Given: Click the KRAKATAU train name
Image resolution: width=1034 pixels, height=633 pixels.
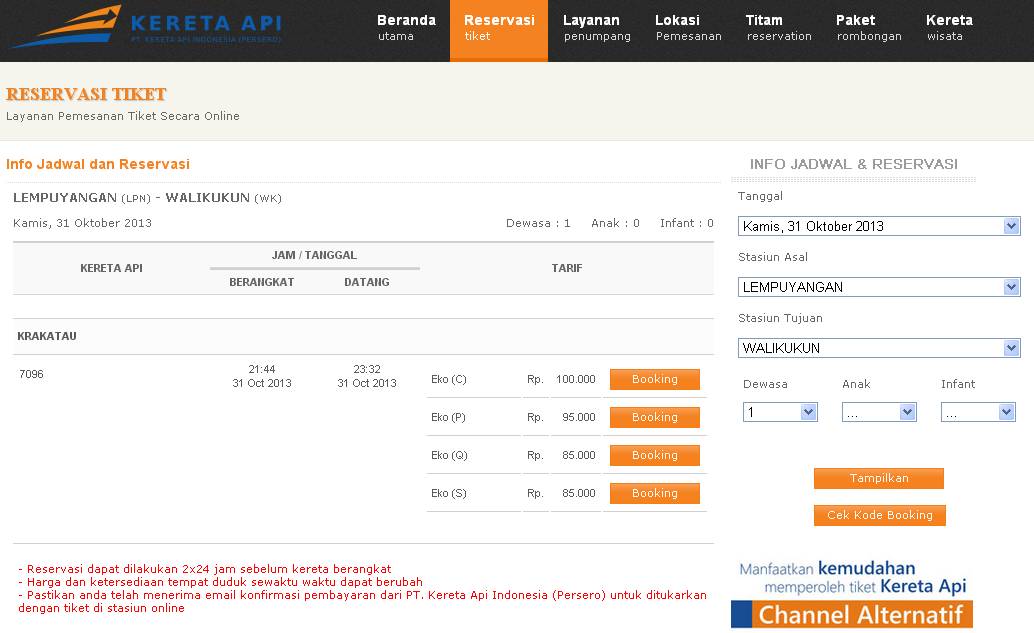Looking at the screenshot, I should [x=47, y=336].
